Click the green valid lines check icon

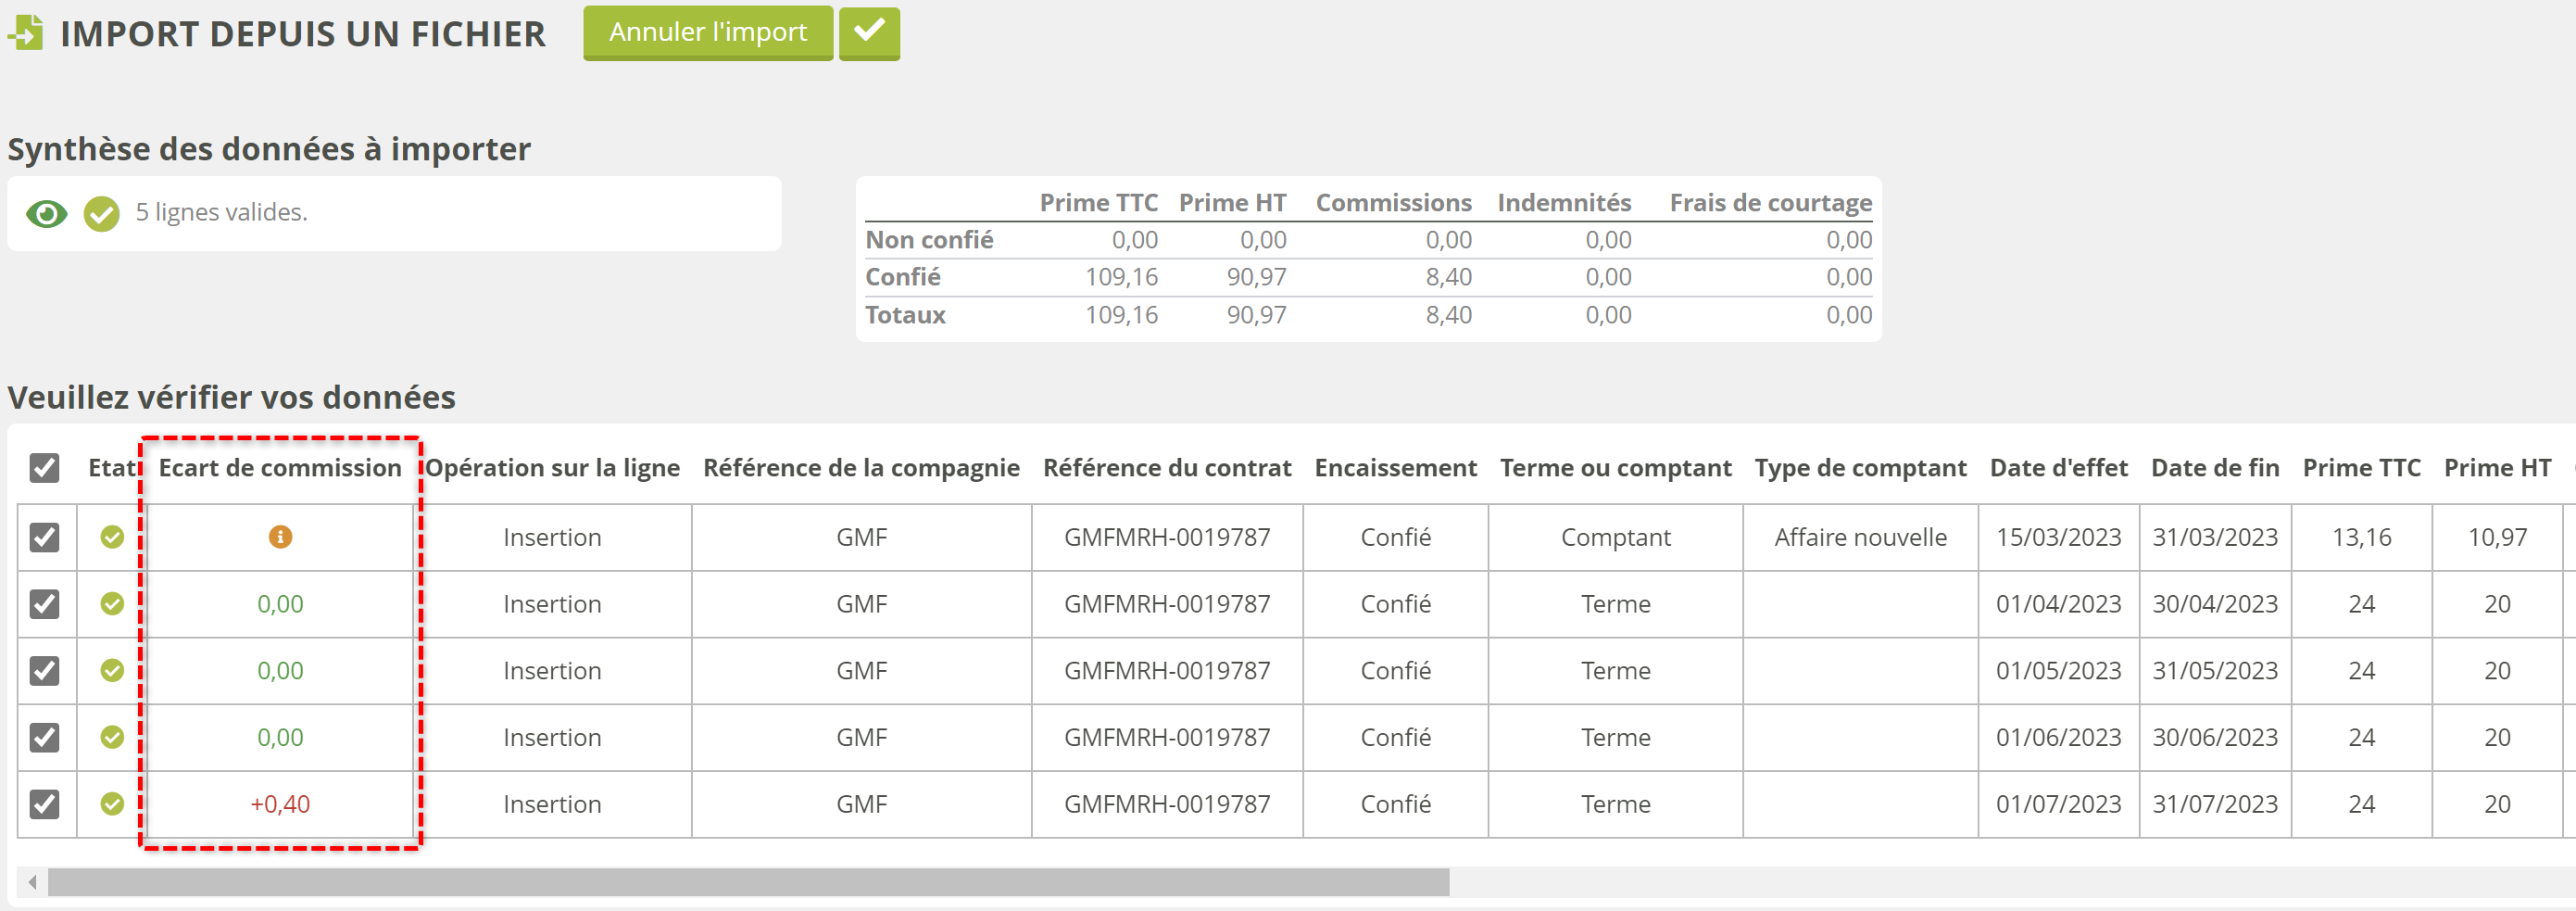(101, 213)
